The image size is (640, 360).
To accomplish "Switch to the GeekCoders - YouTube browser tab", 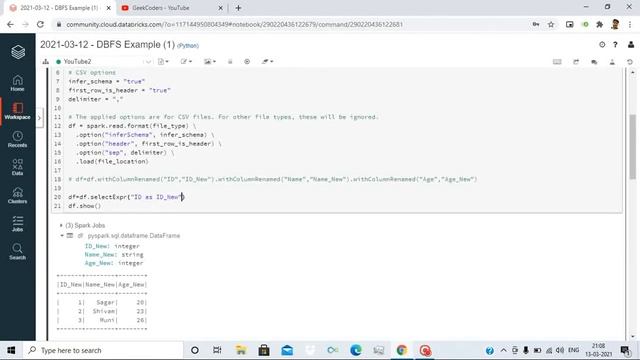I will pyautogui.click(x=171, y=8).
